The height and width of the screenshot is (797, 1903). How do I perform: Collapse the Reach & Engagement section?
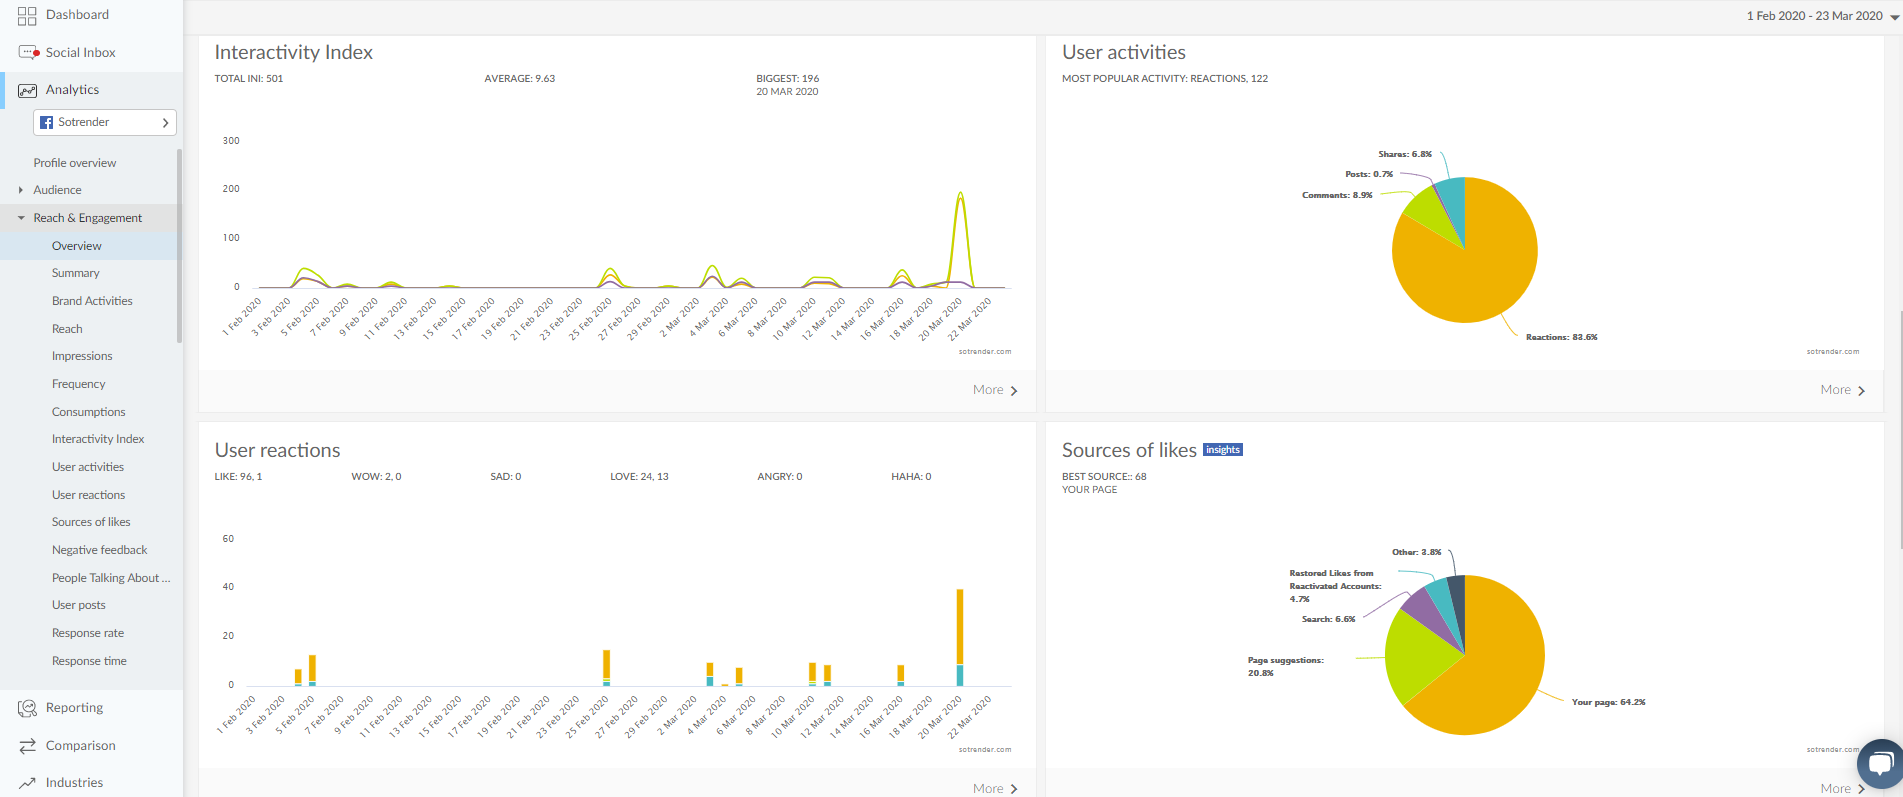click(21, 218)
